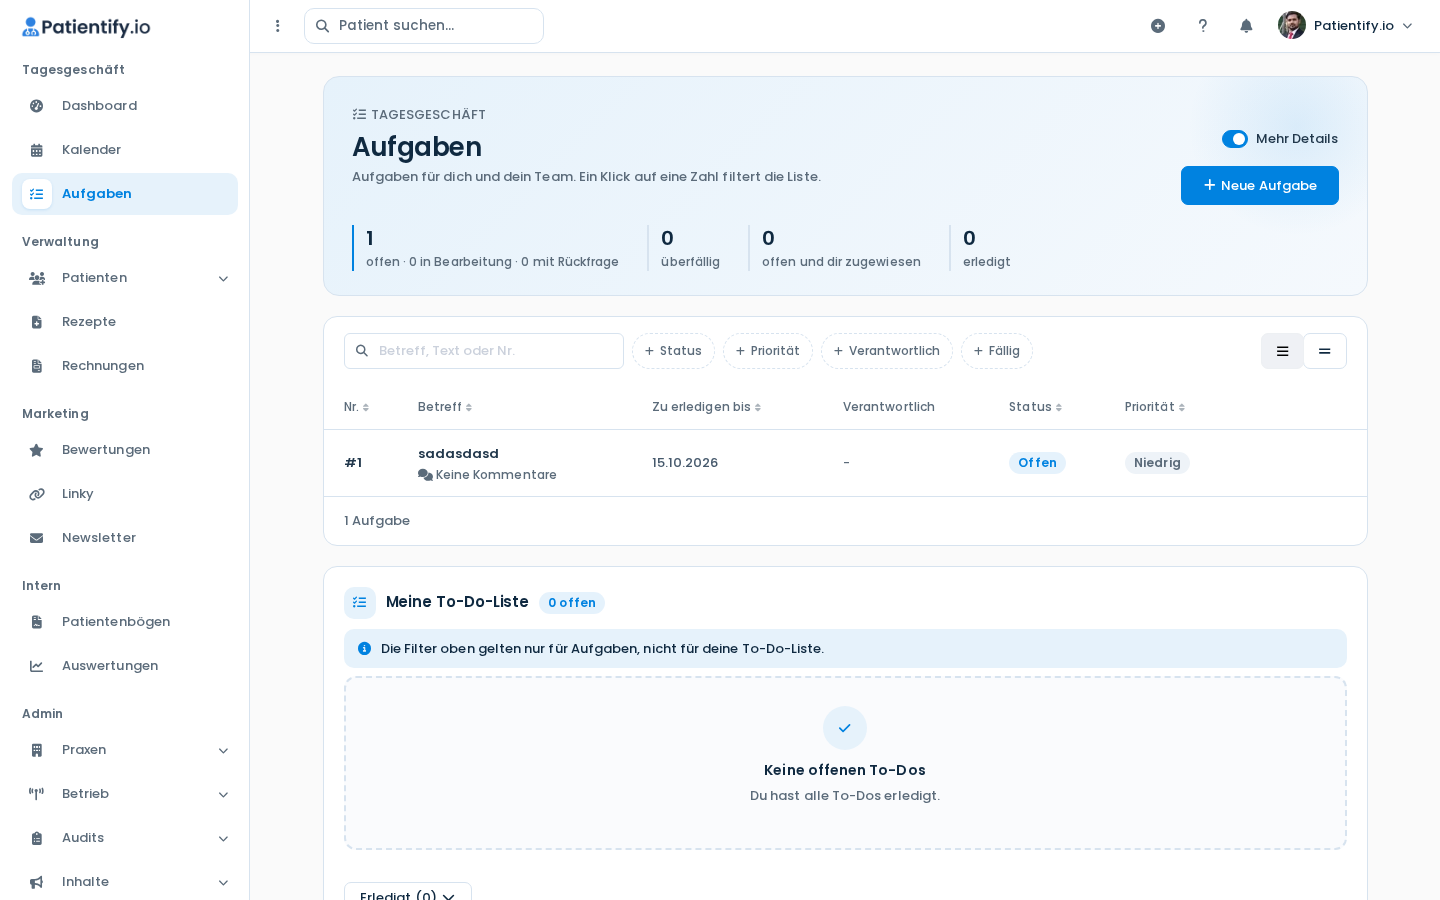Sort tasks by Nr. column
Viewport: 1440px width, 900px height.
(357, 407)
